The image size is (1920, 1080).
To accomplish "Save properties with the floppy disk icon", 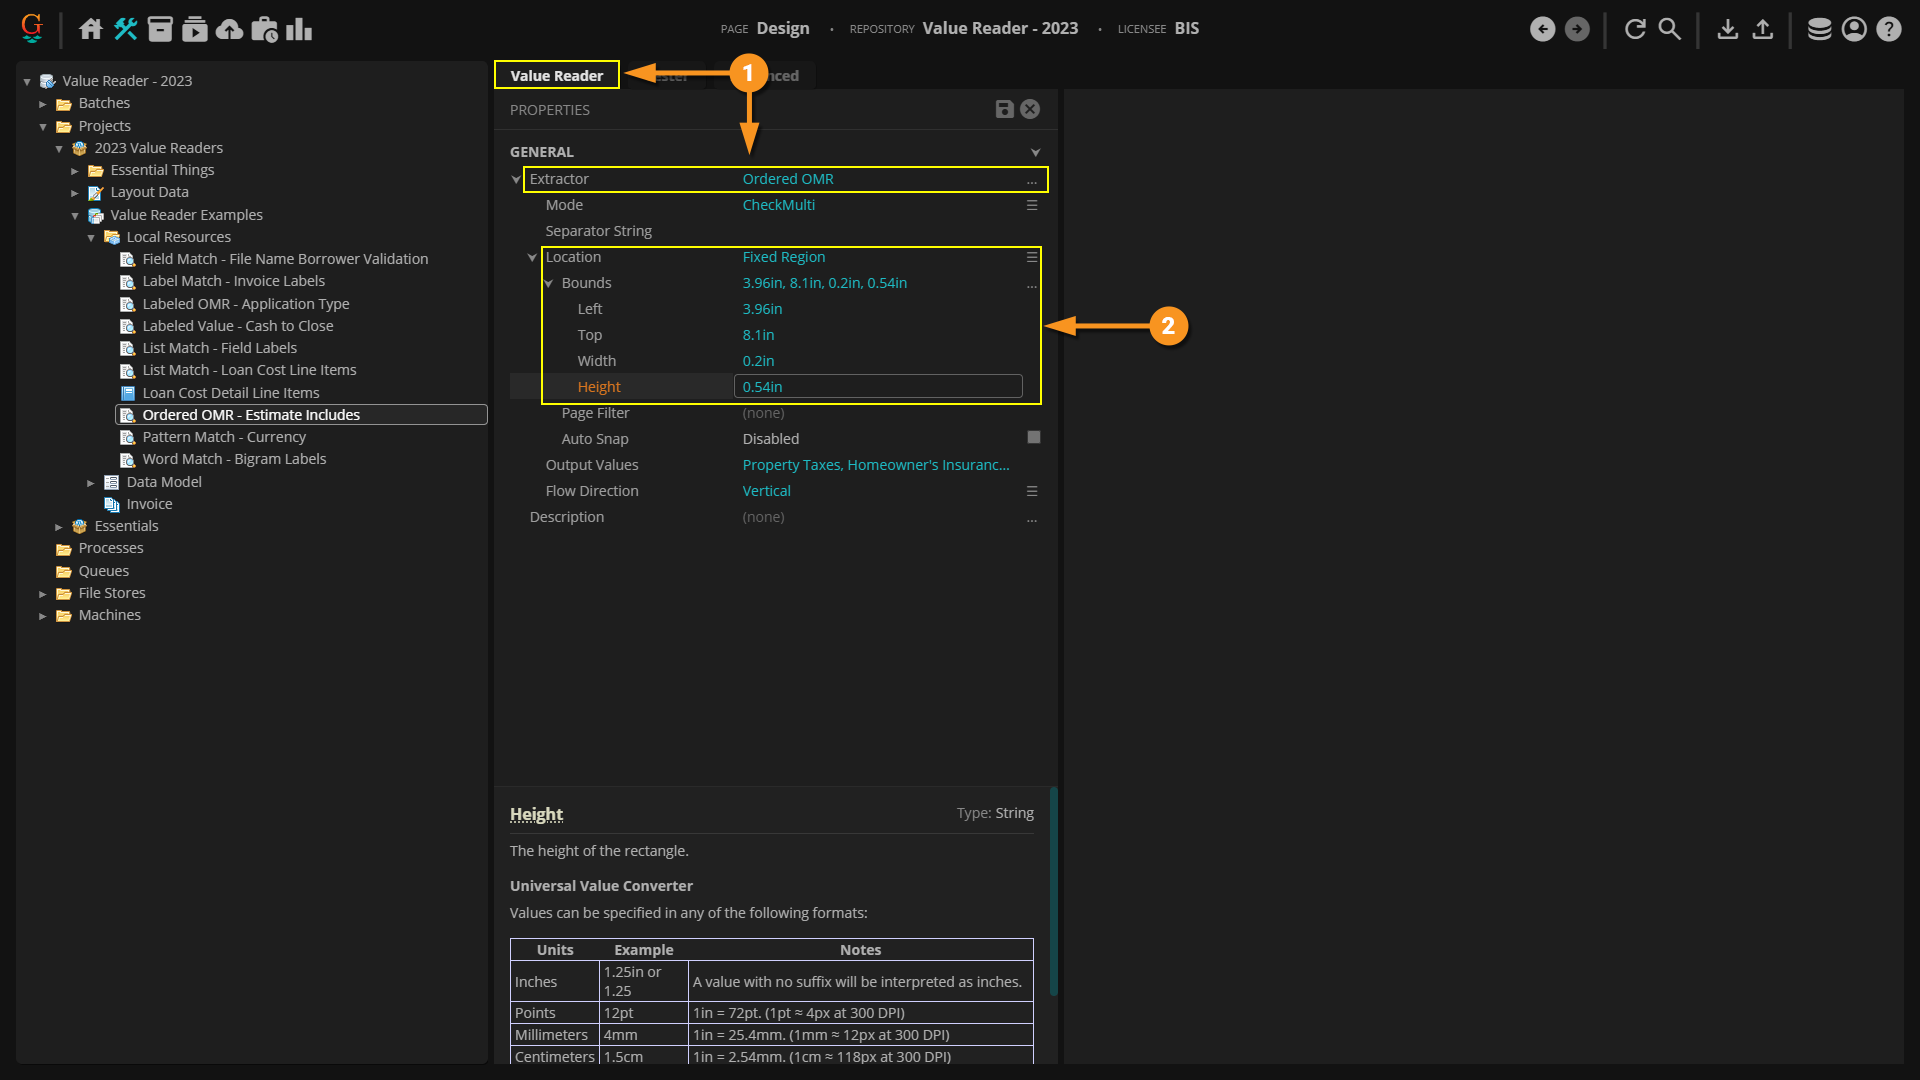I will point(1004,110).
